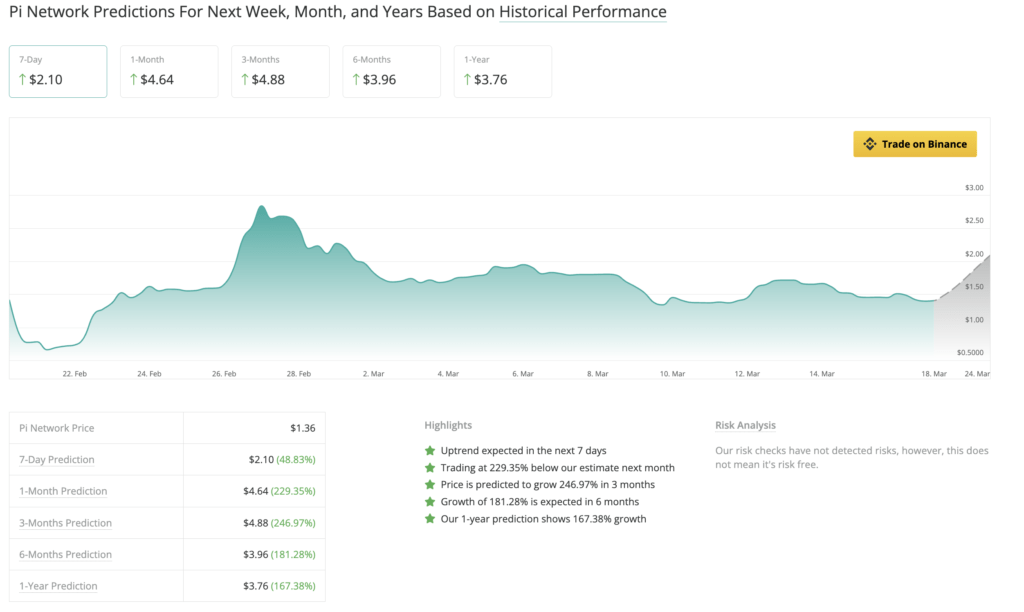Click star icon next to Trading at 229.35%
The width and height of the screenshot is (1024, 612).
click(430, 468)
